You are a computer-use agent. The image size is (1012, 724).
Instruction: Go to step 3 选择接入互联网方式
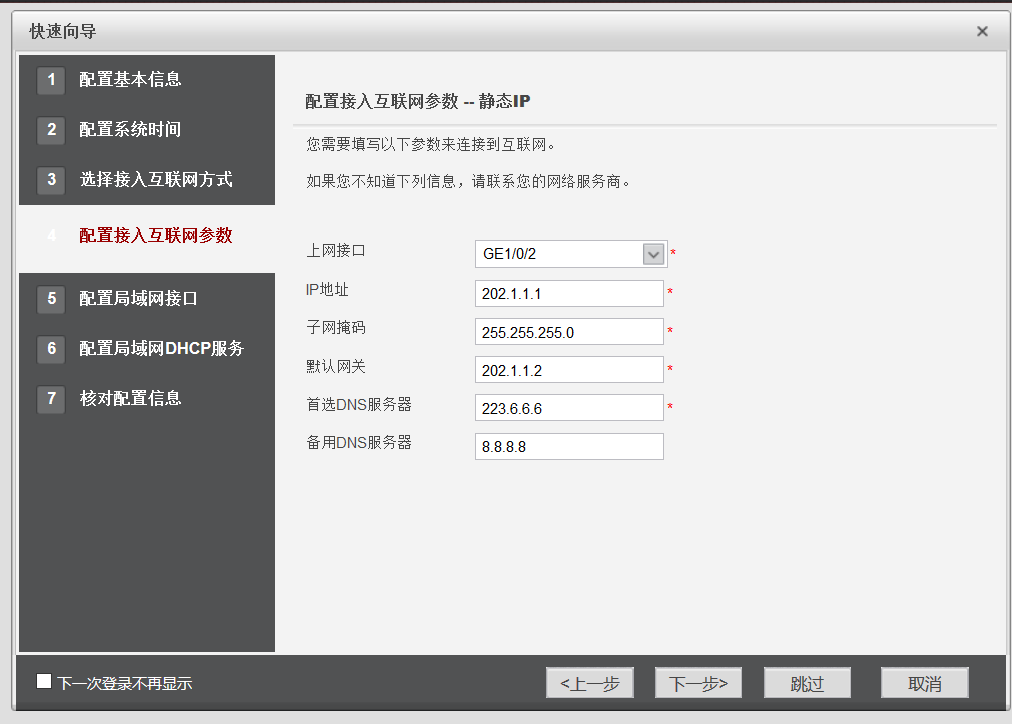(156, 179)
